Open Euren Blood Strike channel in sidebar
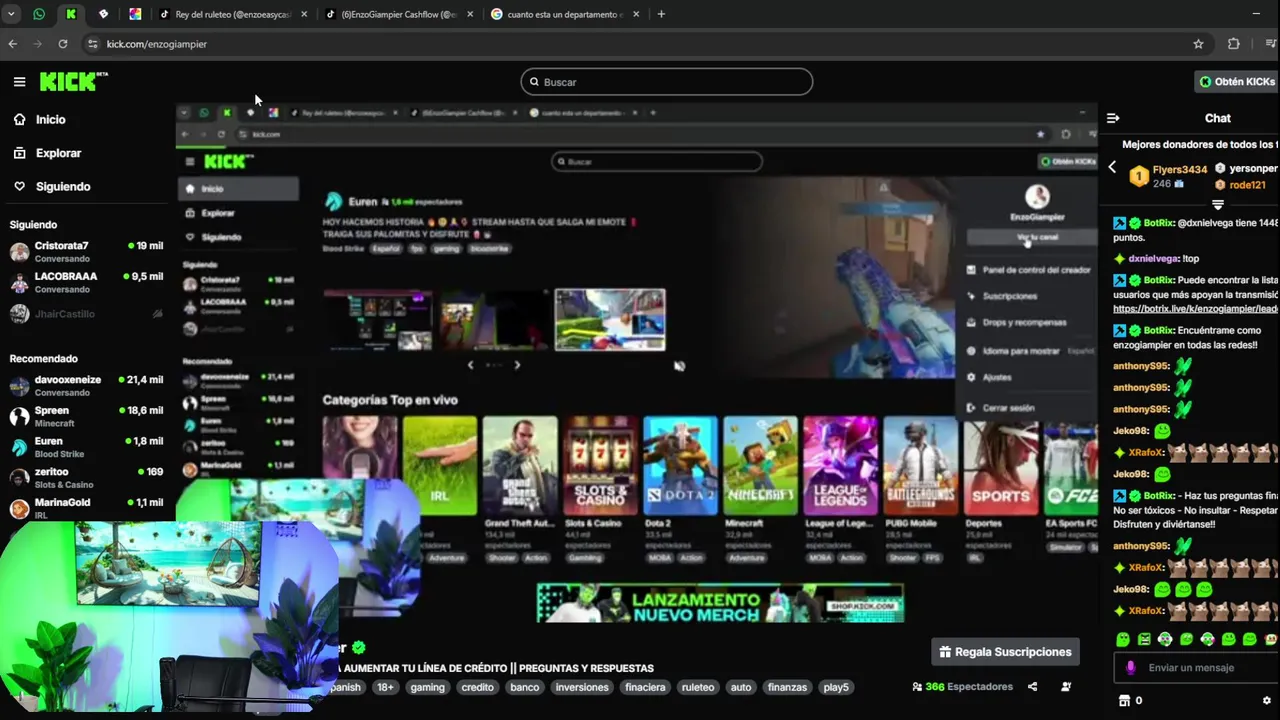The width and height of the screenshot is (1280, 720). pos(87,447)
